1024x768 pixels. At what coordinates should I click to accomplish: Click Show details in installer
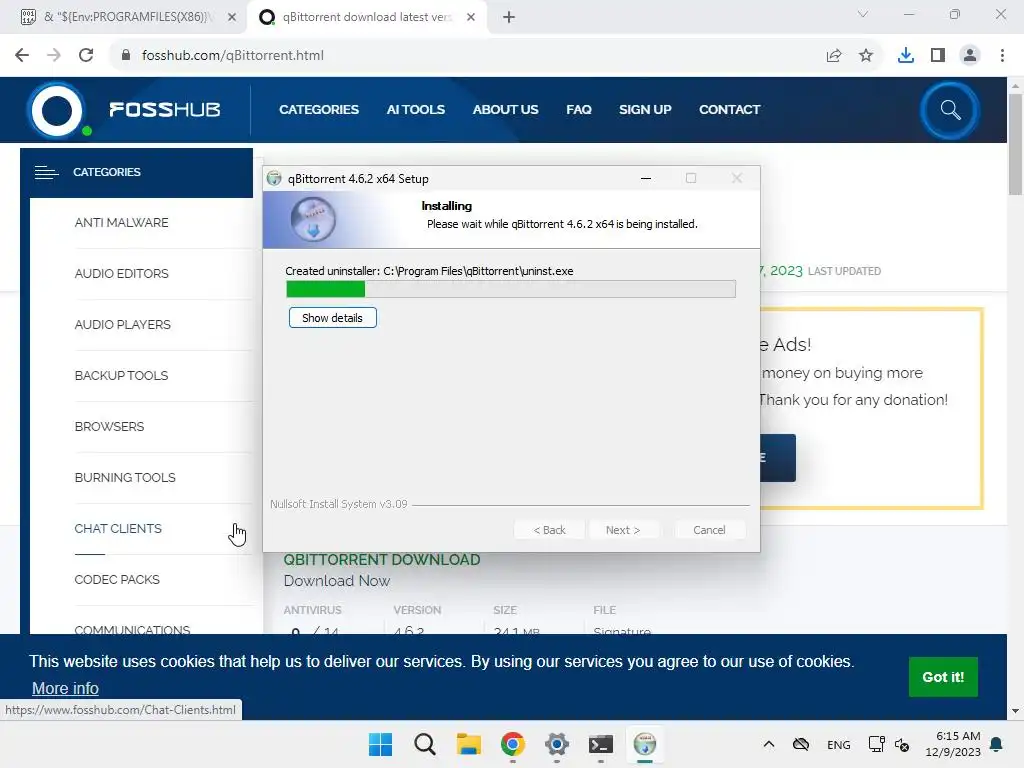[332, 318]
